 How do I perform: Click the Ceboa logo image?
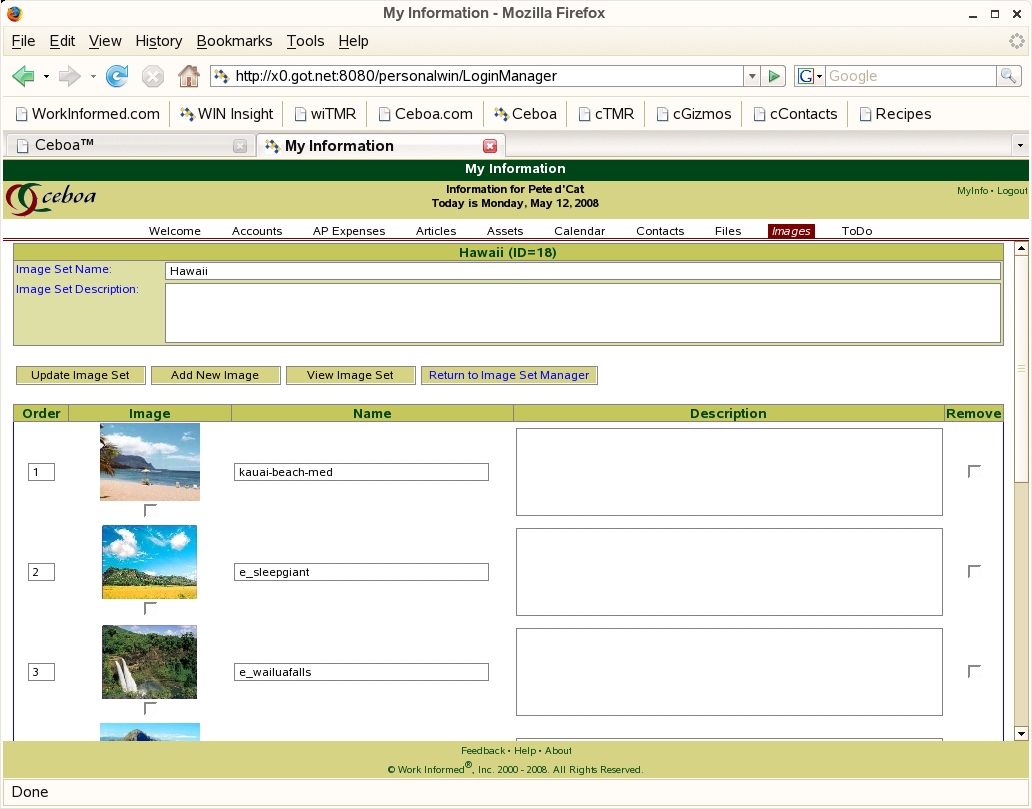click(51, 197)
